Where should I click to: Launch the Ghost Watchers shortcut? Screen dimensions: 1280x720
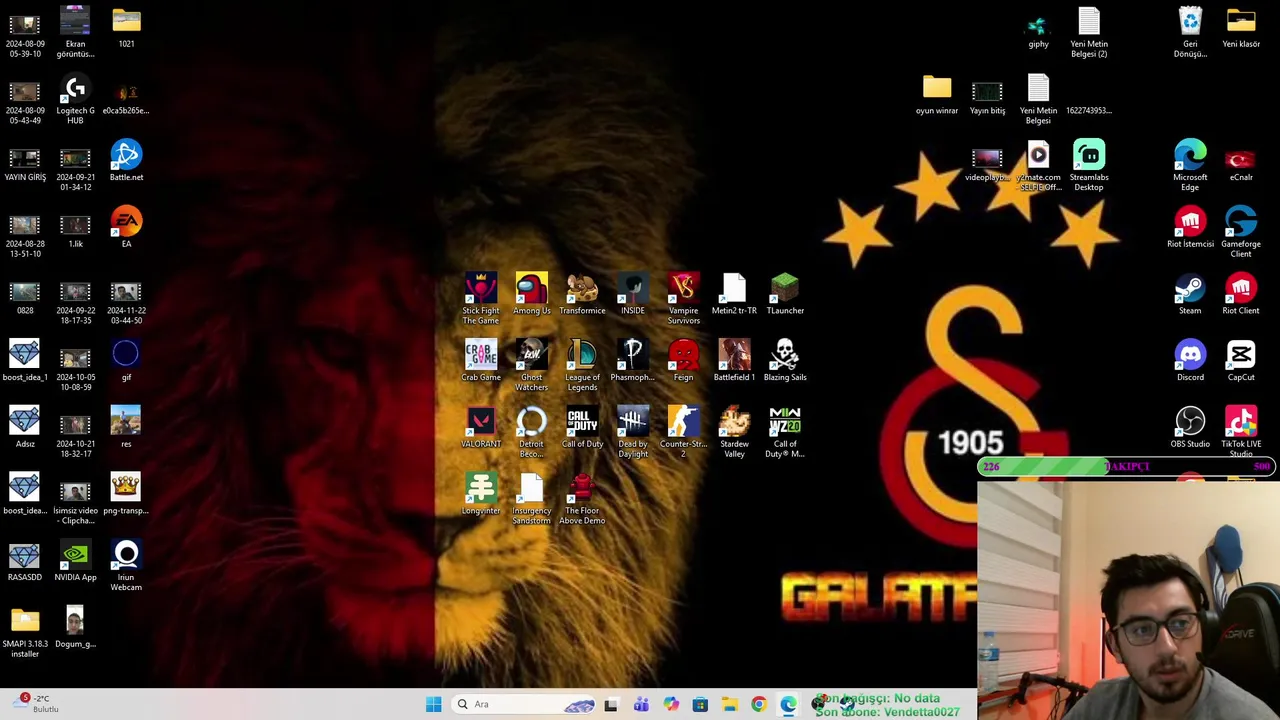[x=531, y=365]
